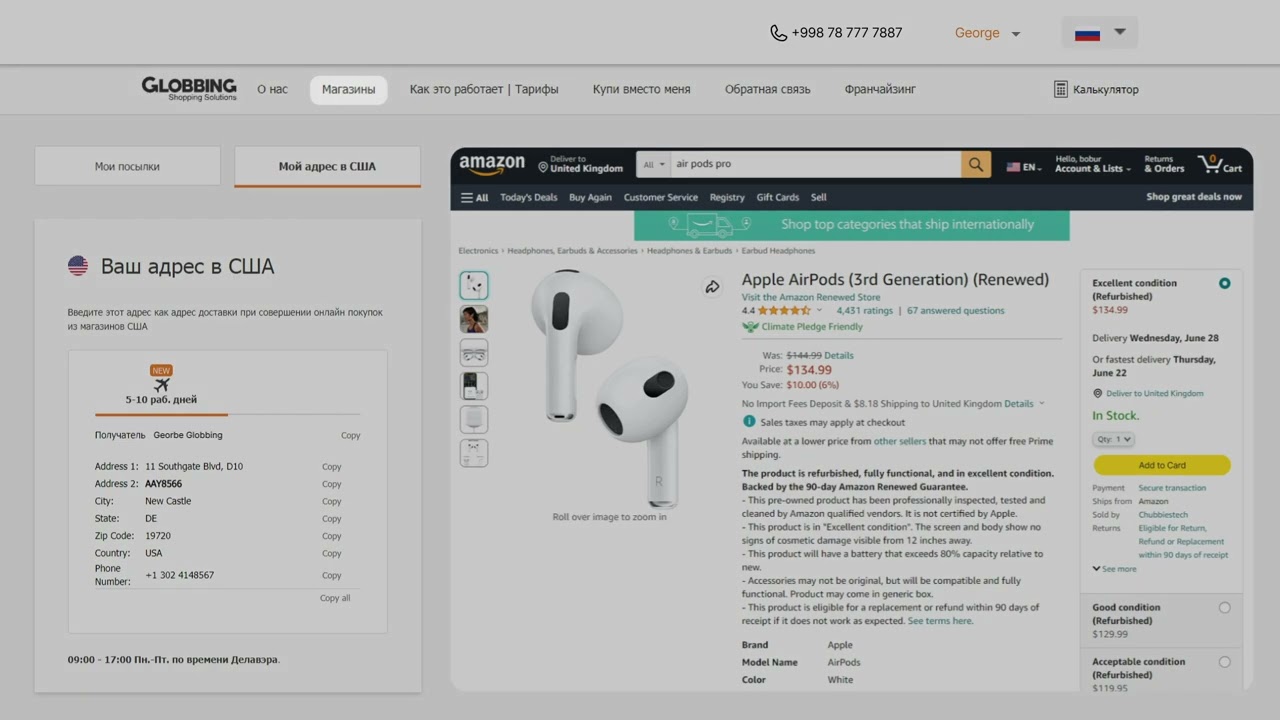Image resolution: width=1280 pixels, height=720 pixels.
Task: Open the language flag dropdown
Action: (x=1100, y=33)
